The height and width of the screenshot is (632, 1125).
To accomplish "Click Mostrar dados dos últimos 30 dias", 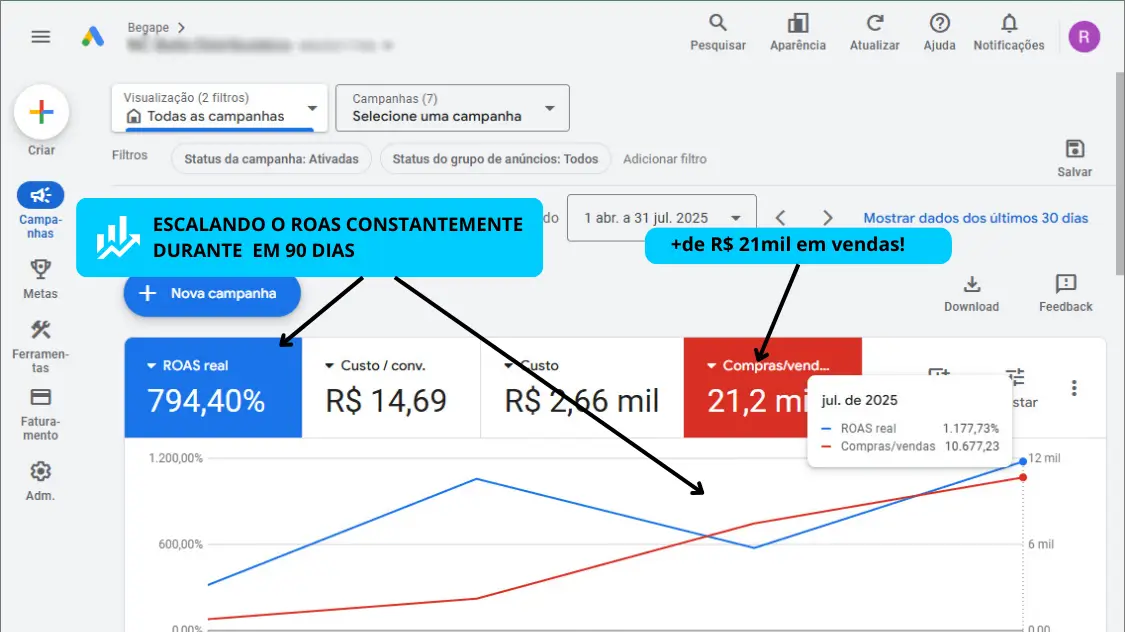I will pos(975,218).
